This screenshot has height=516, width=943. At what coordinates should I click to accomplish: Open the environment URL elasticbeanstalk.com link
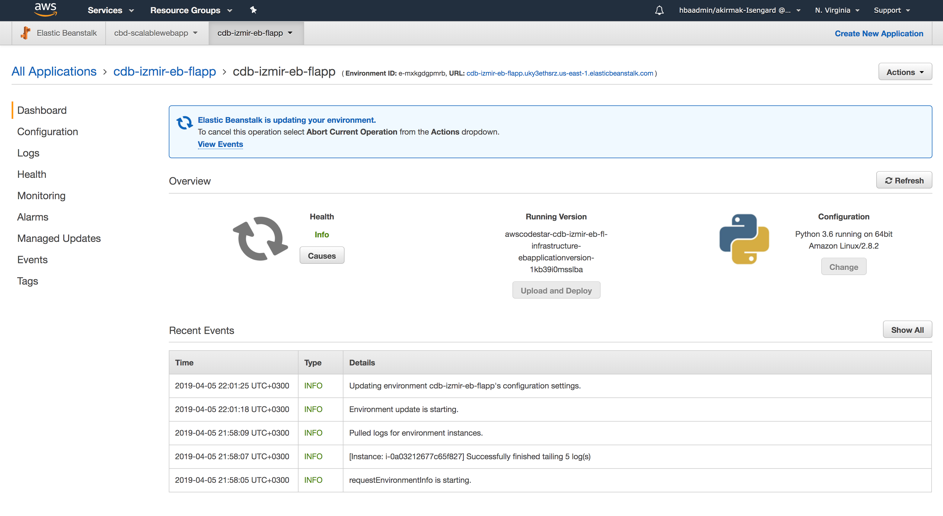point(560,73)
